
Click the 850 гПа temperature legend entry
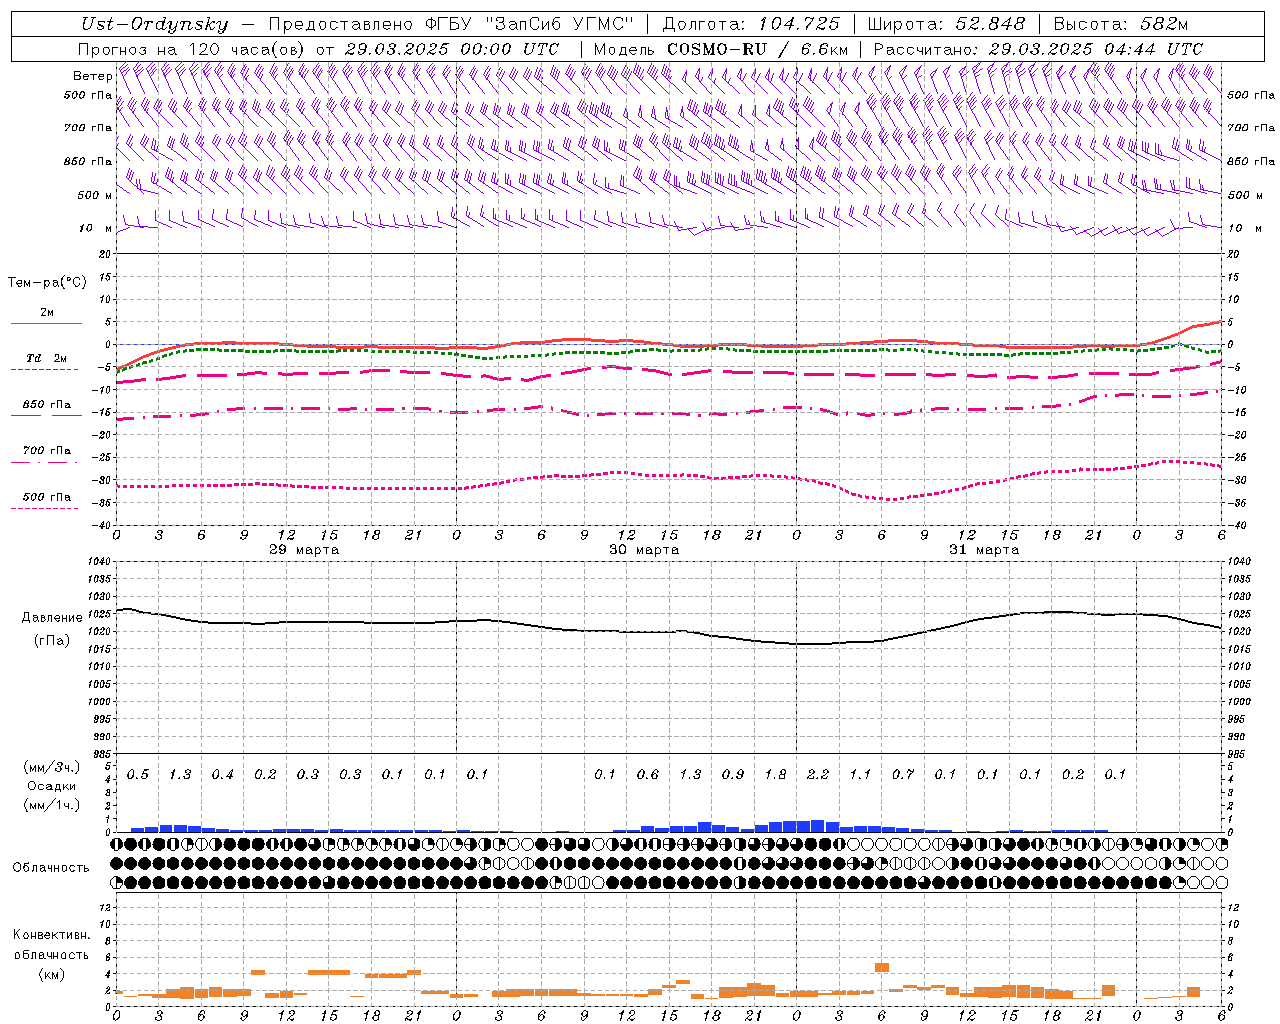coord(46,405)
